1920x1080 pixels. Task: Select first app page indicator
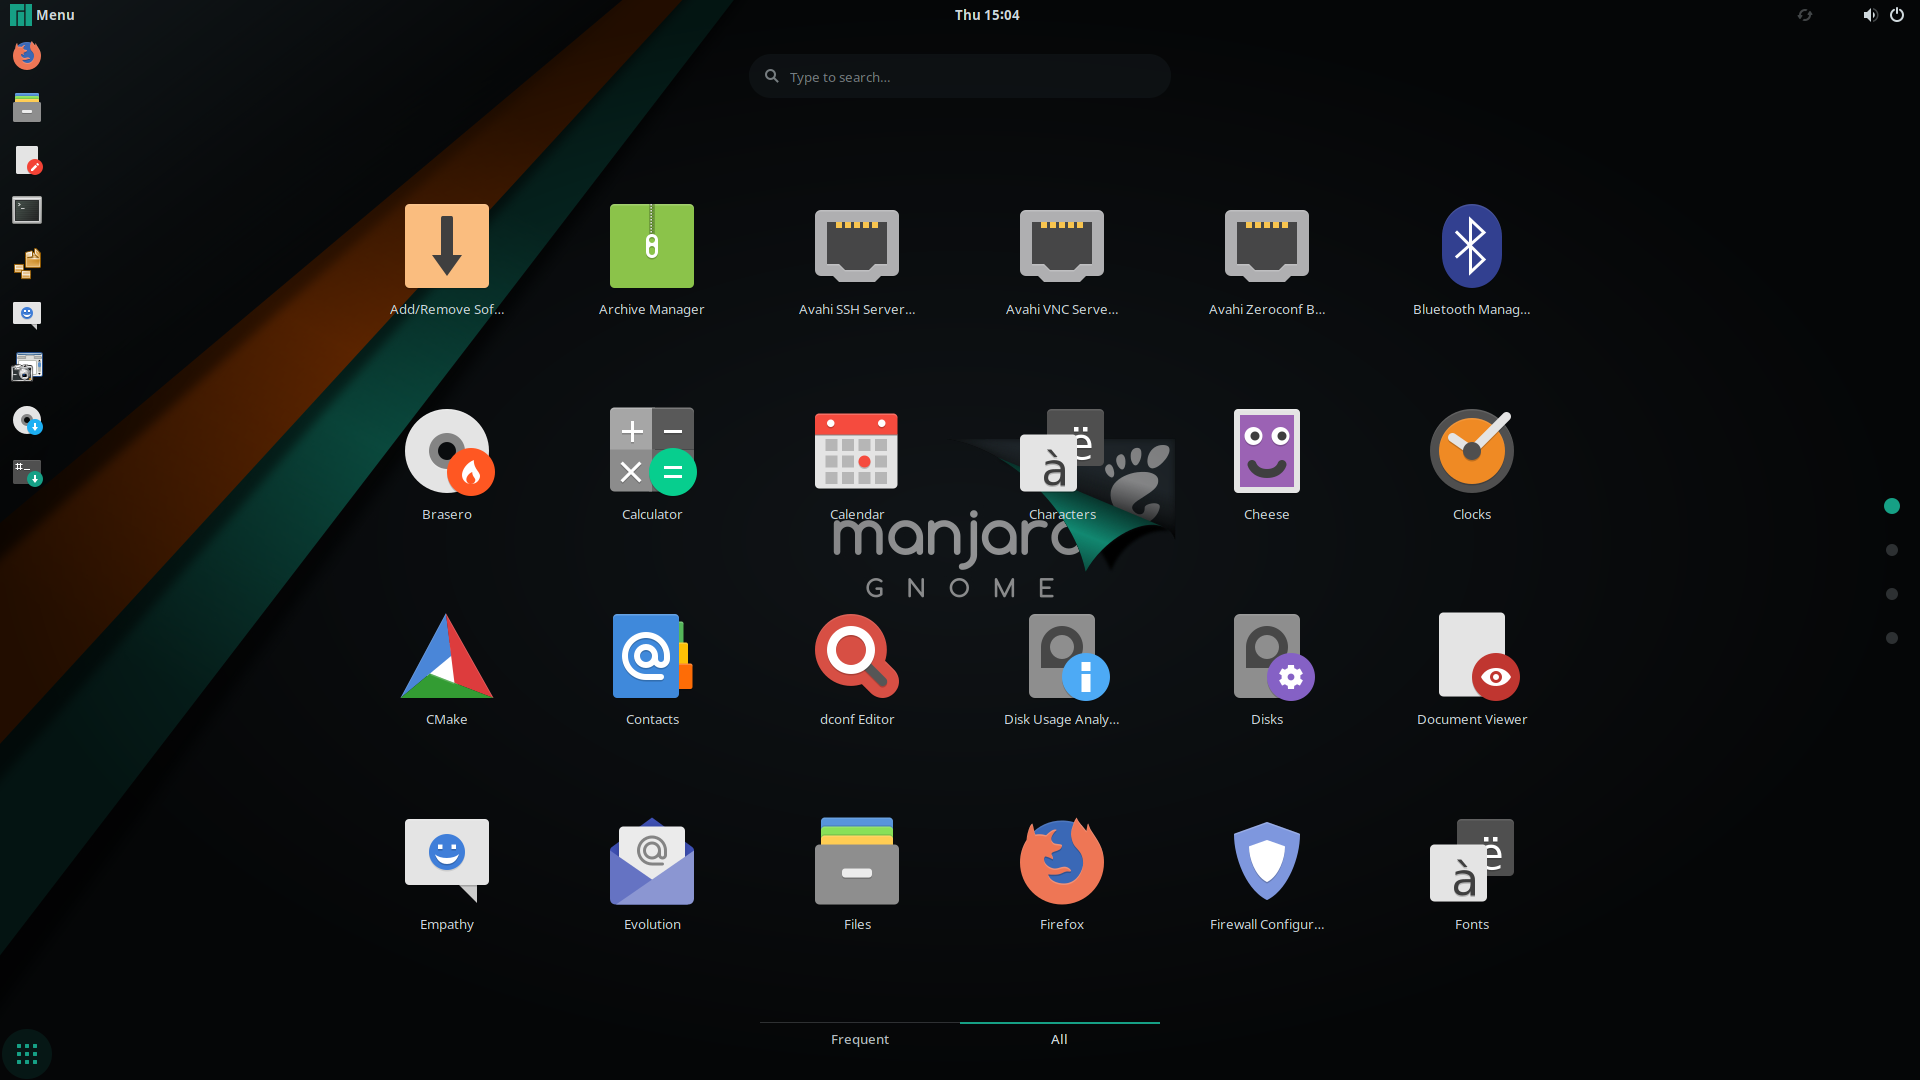pyautogui.click(x=1892, y=506)
